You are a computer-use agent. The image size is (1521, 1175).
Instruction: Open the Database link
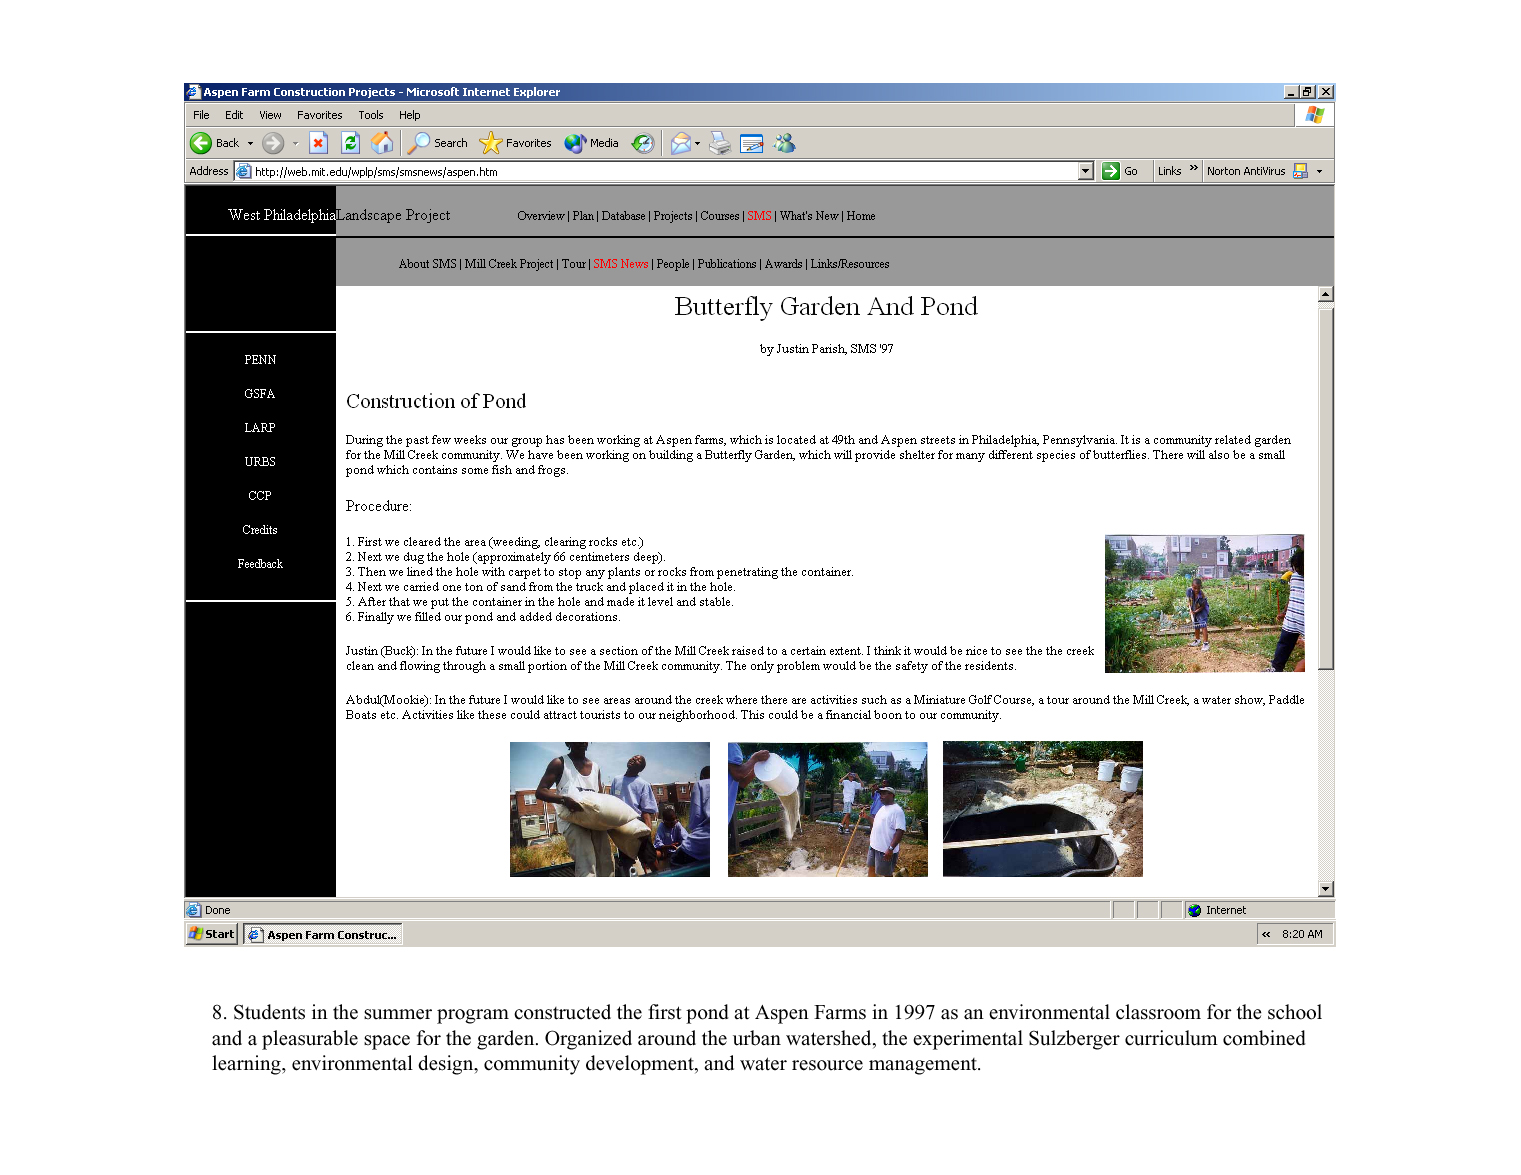pyautogui.click(x=623, y=216)
